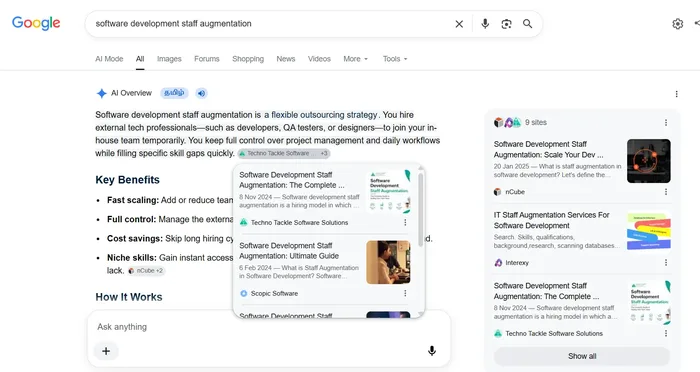Click nCube result thumbnail image
Image resolution: width=700 pixels, height=372 pixels.
649,161
